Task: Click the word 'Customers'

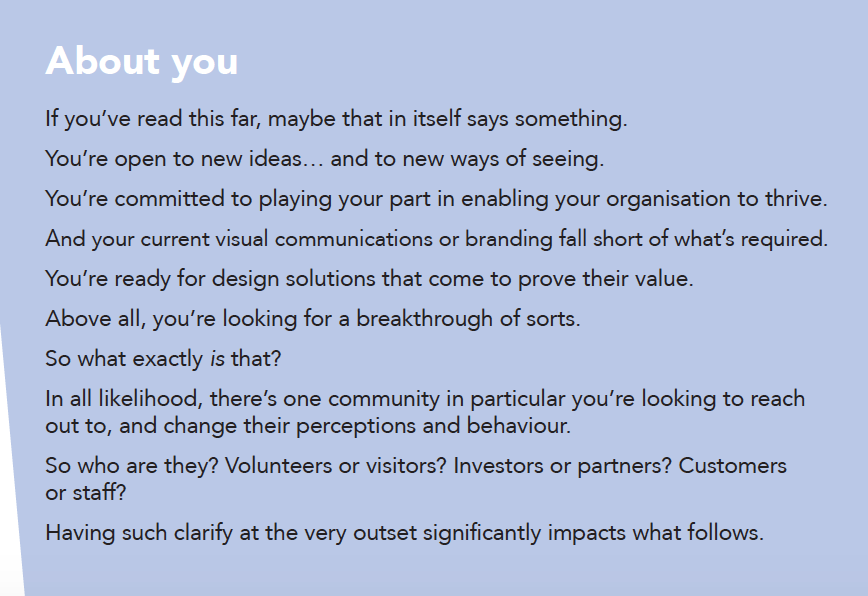Action: click(x=732, y=466)
